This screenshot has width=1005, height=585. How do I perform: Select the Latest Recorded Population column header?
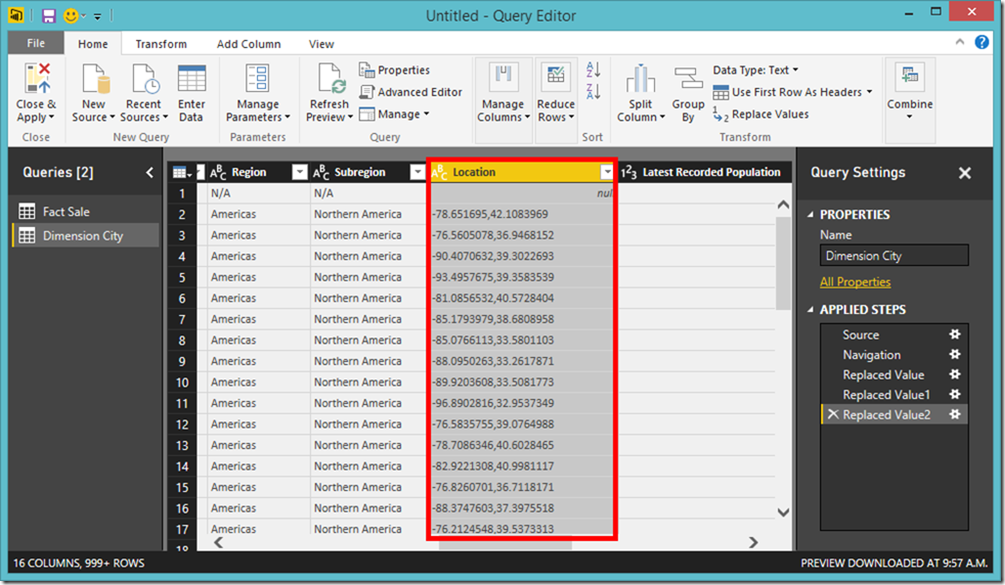[x=704, y=172]
